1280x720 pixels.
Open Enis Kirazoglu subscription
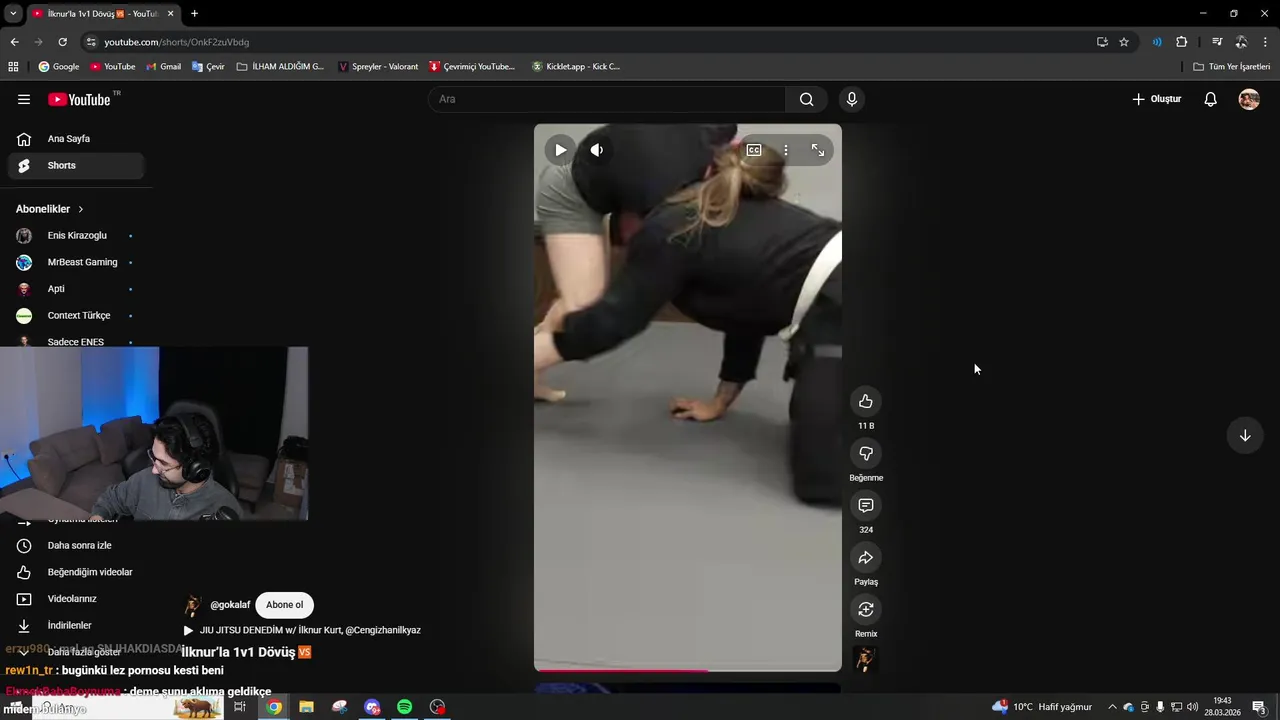pyautogui.click(x=76, y=236)
